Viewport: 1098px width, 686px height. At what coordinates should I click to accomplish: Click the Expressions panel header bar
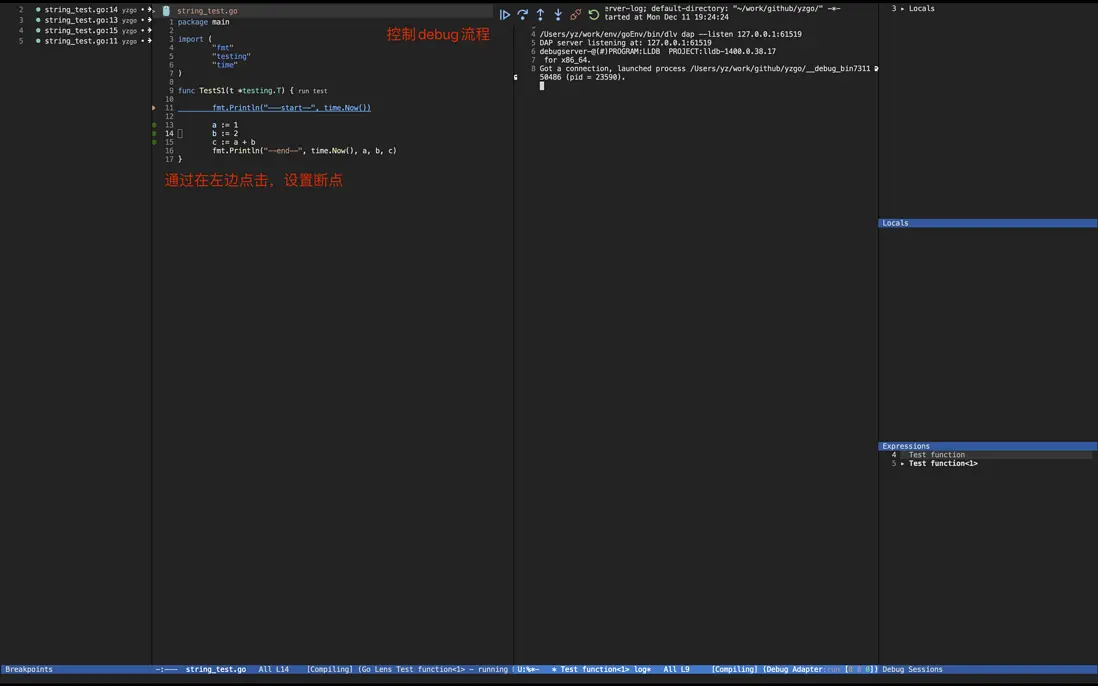(x=987, y=446)
